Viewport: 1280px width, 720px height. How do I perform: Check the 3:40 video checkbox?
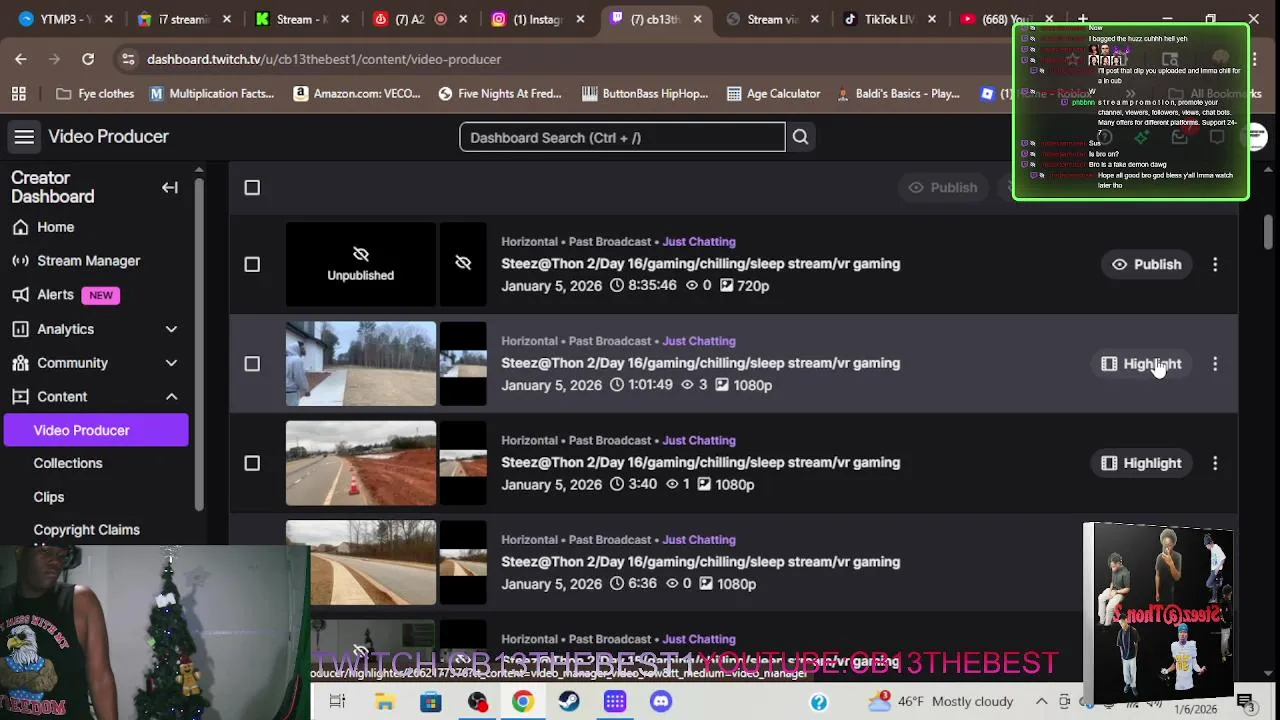(252, 463)
